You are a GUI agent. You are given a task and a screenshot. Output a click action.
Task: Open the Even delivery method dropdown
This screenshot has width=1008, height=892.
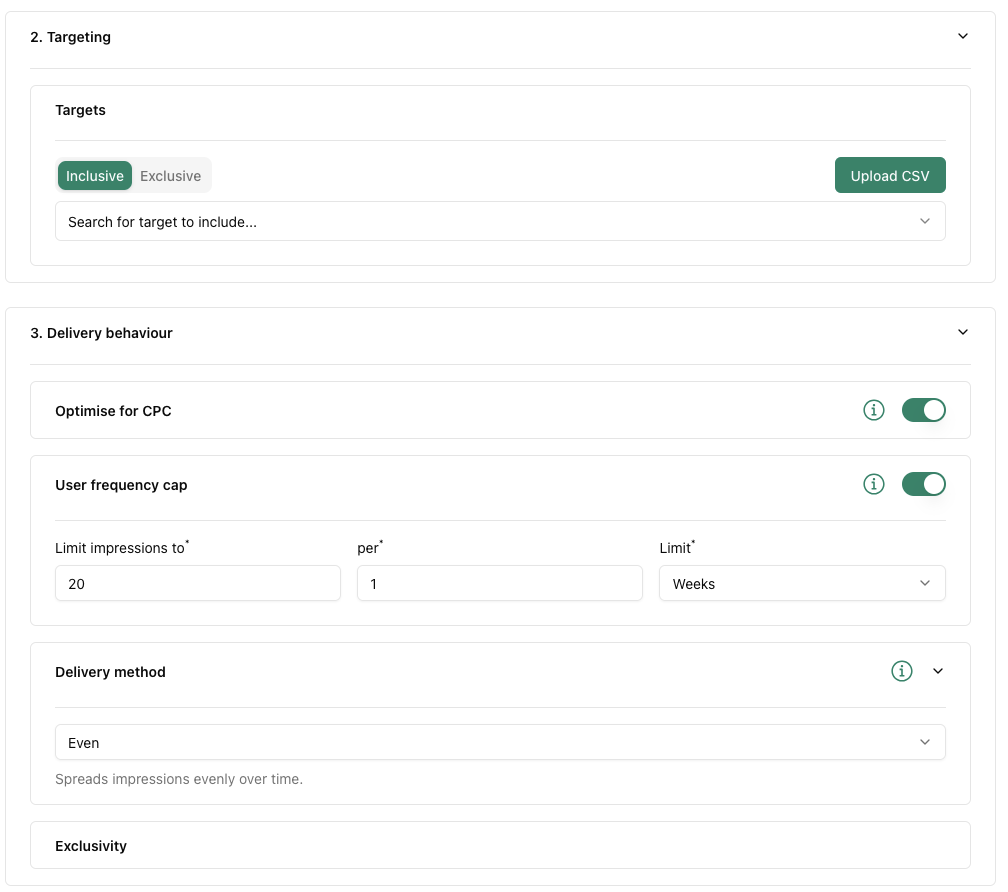click(x=500, y=743)
